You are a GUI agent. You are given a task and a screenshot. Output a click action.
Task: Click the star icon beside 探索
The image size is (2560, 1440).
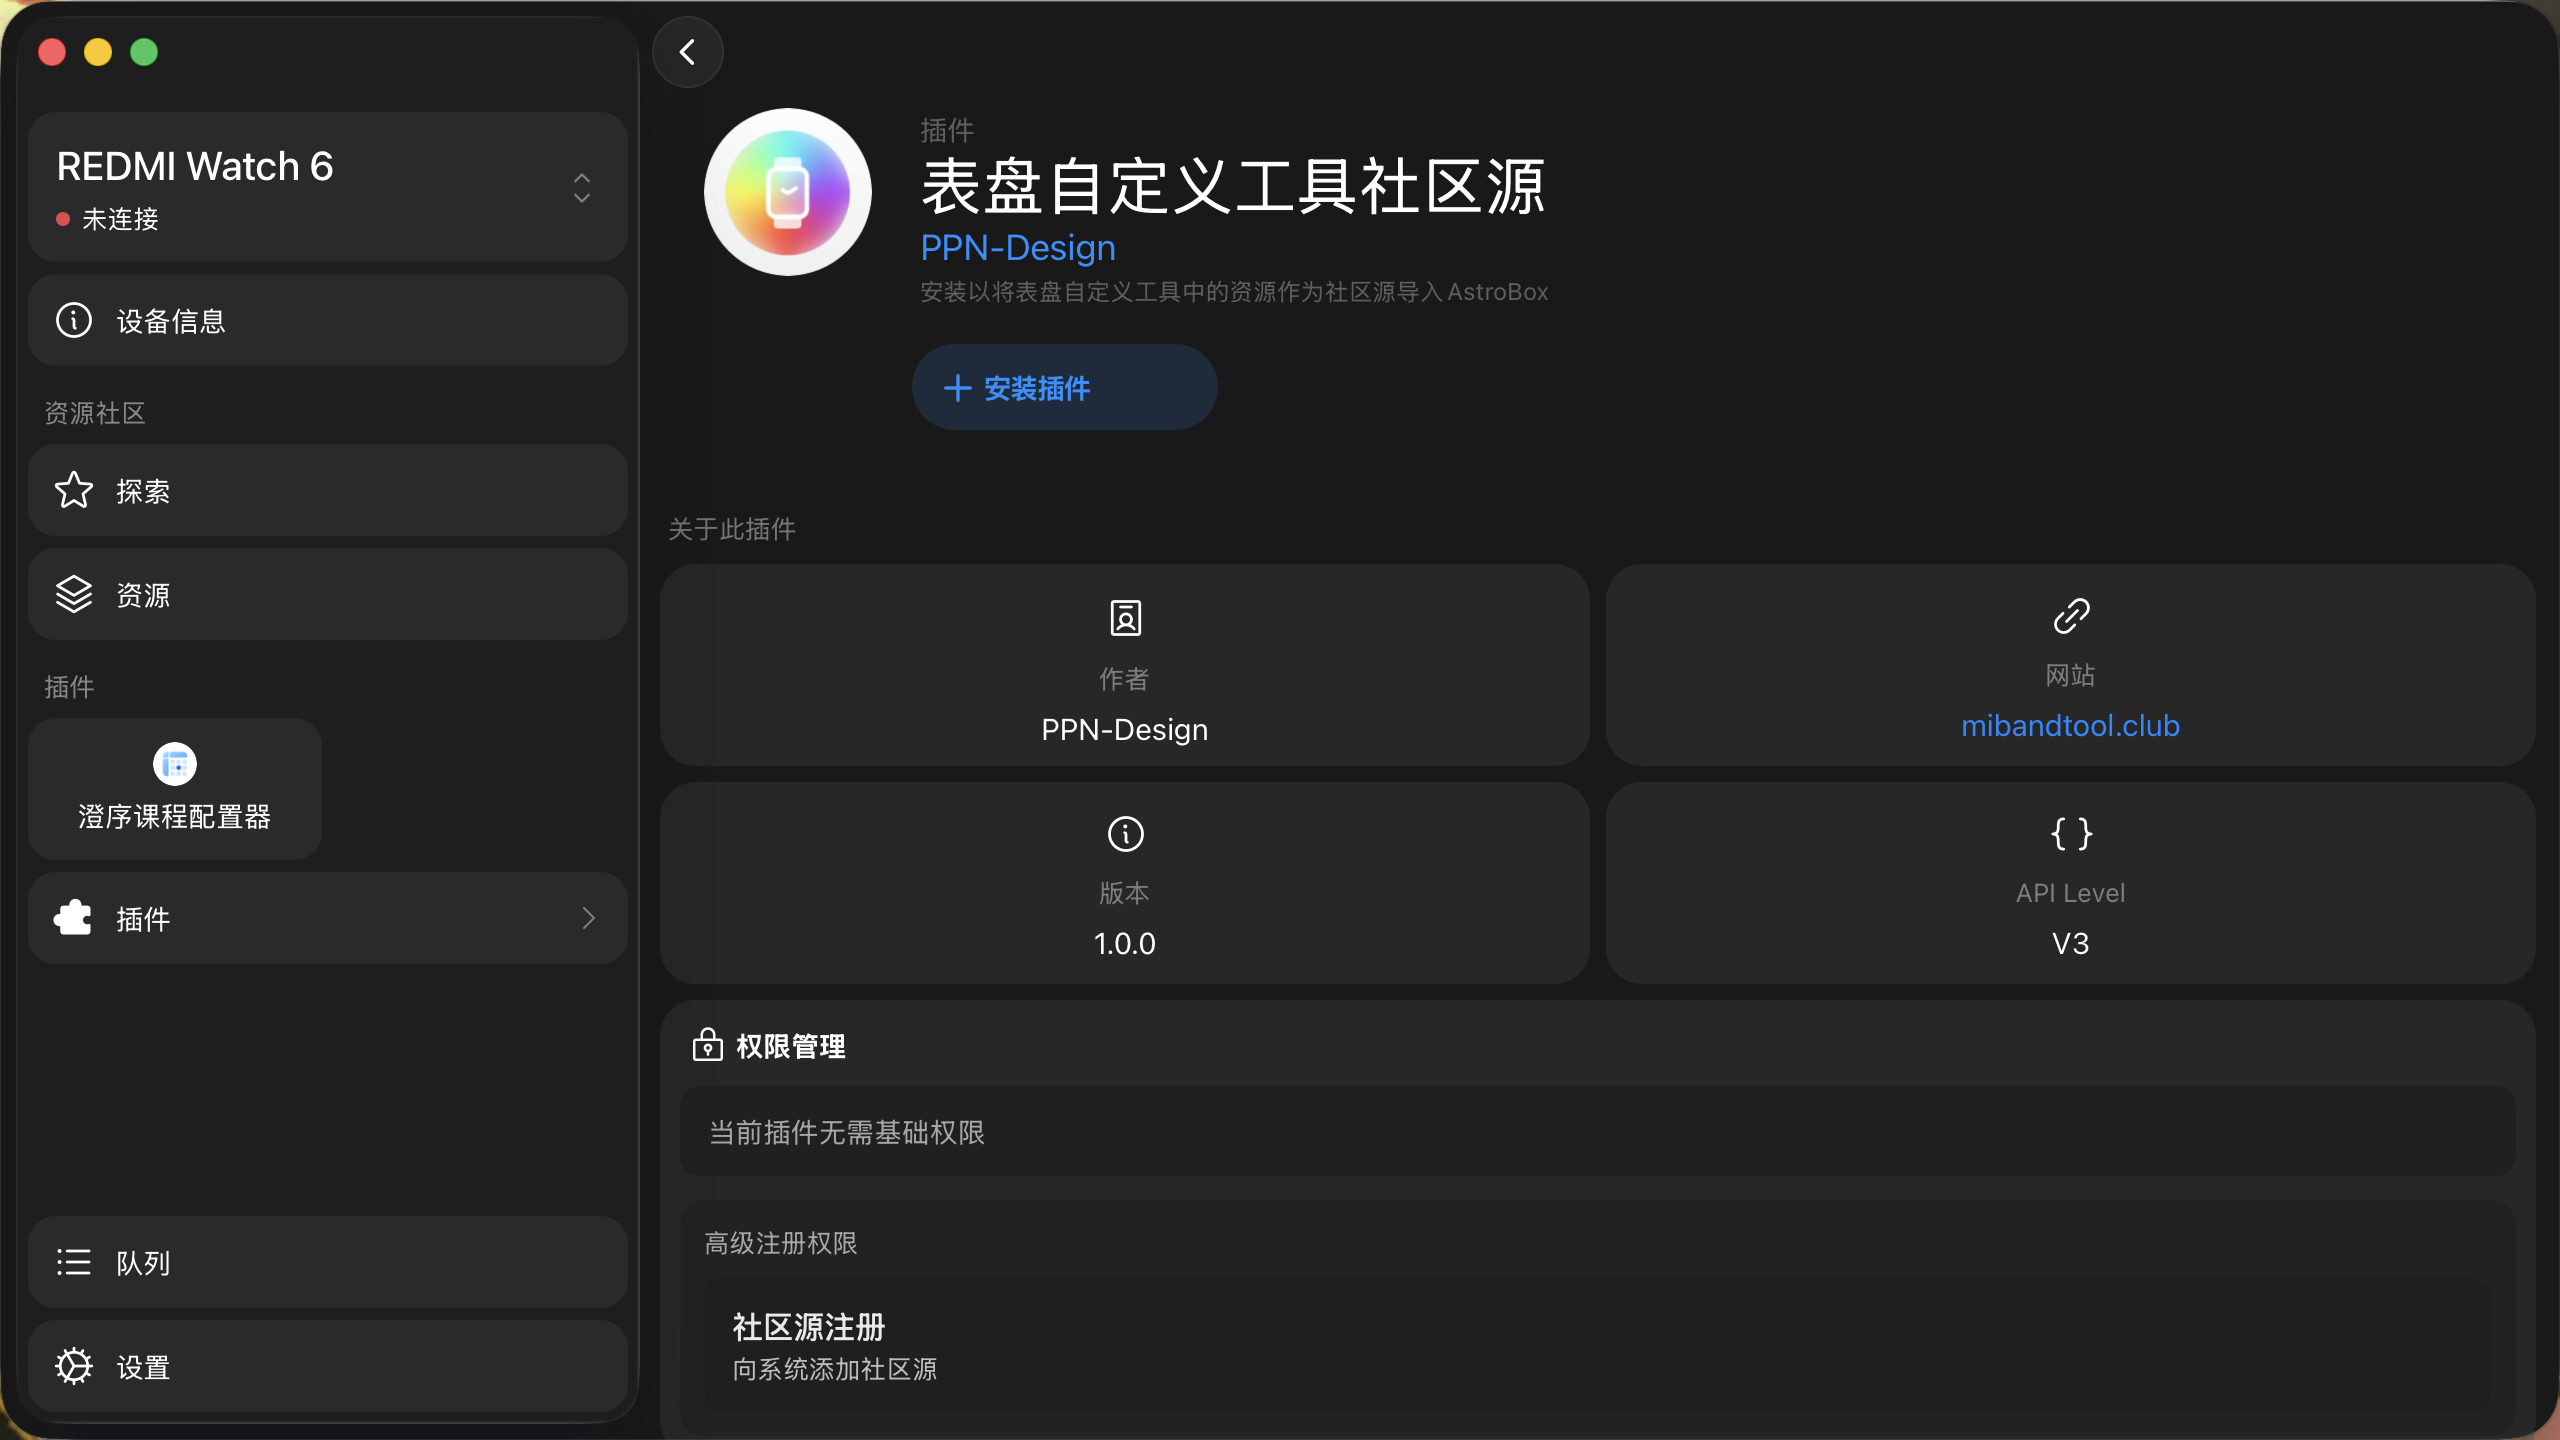[74, 490]
